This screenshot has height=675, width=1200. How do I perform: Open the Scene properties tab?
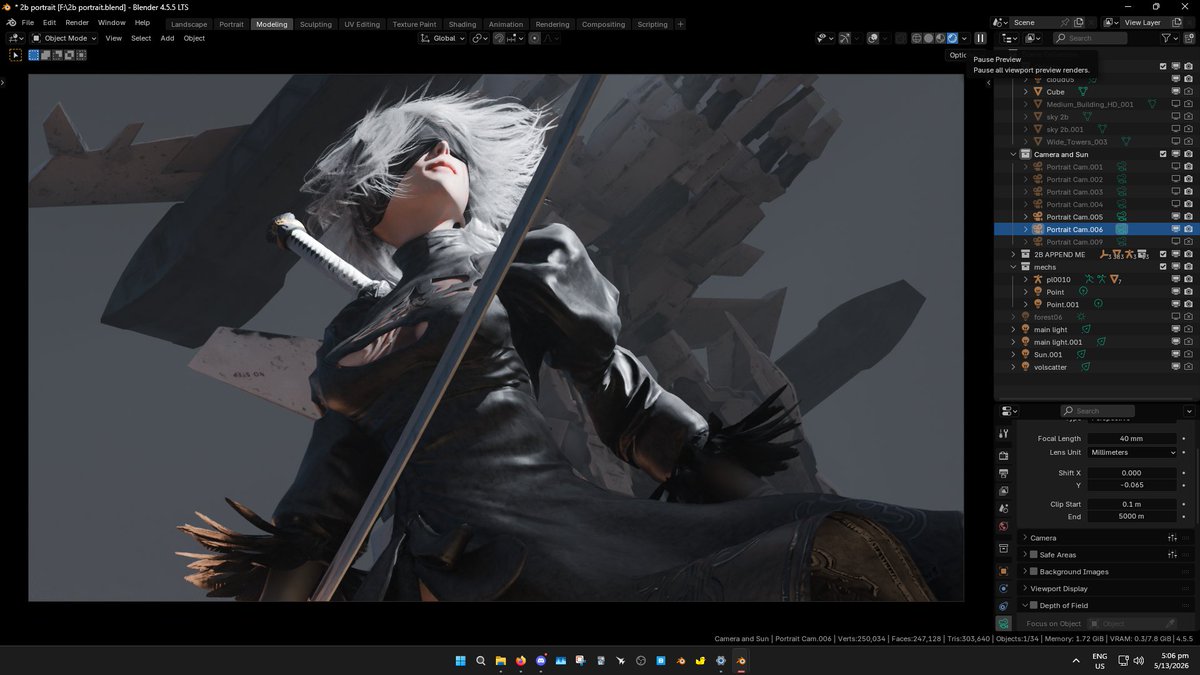[x=1003, y=509]
